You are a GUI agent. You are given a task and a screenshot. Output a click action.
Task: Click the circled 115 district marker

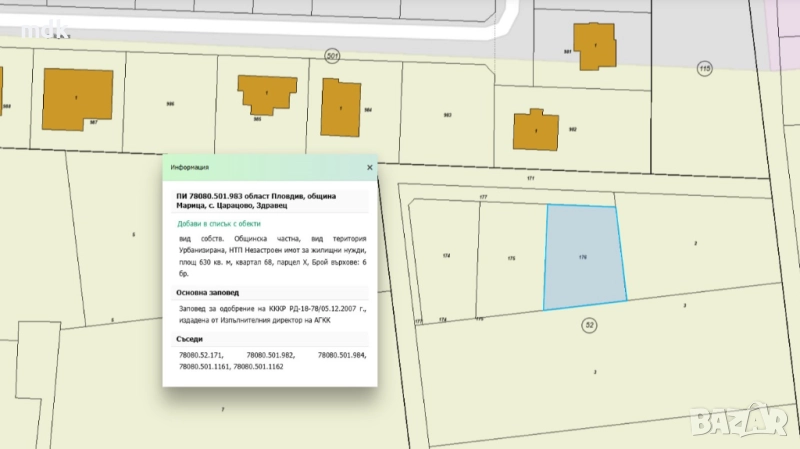coord(704,67)
